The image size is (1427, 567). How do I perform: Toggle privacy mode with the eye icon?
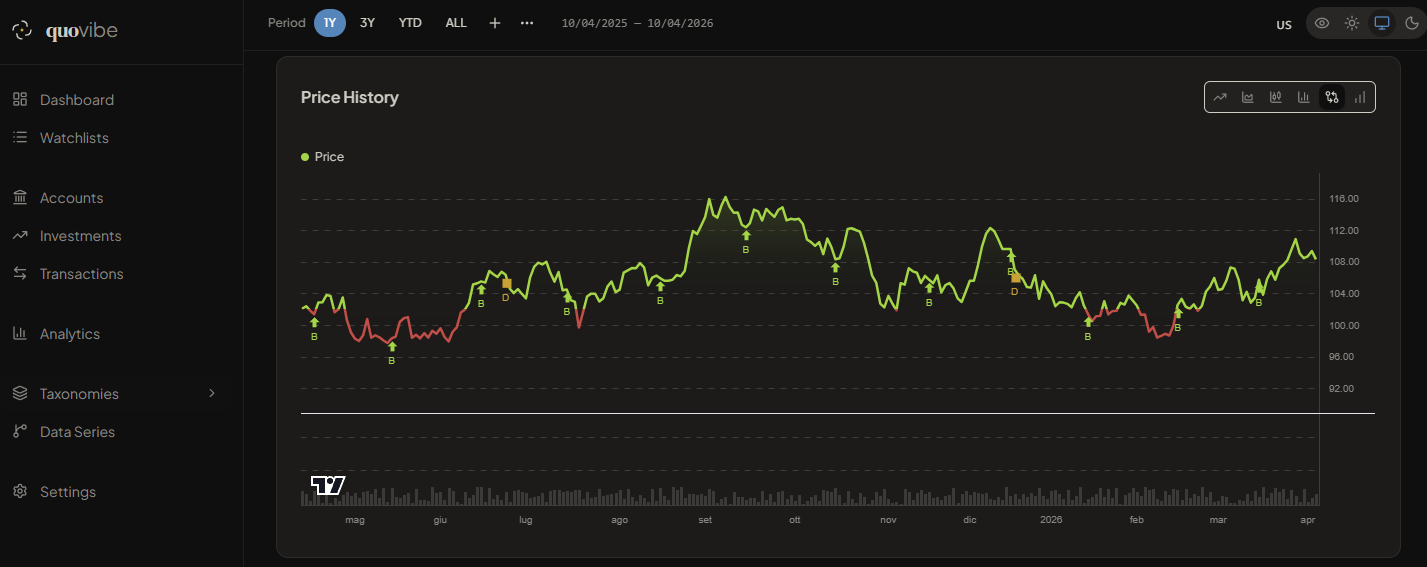point(1322,23)
